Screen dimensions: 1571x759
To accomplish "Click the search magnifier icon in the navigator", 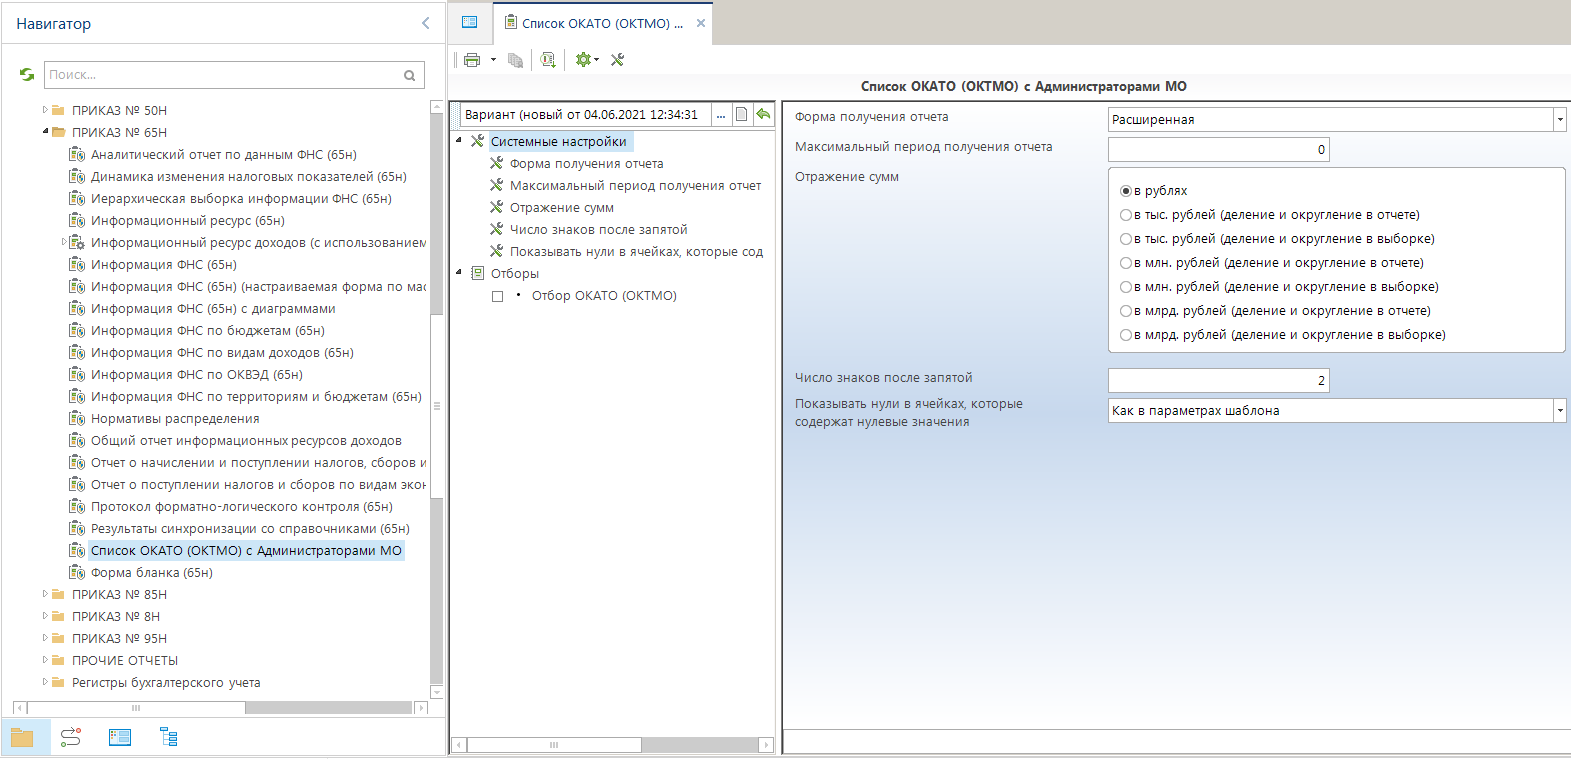I will 409,75.
